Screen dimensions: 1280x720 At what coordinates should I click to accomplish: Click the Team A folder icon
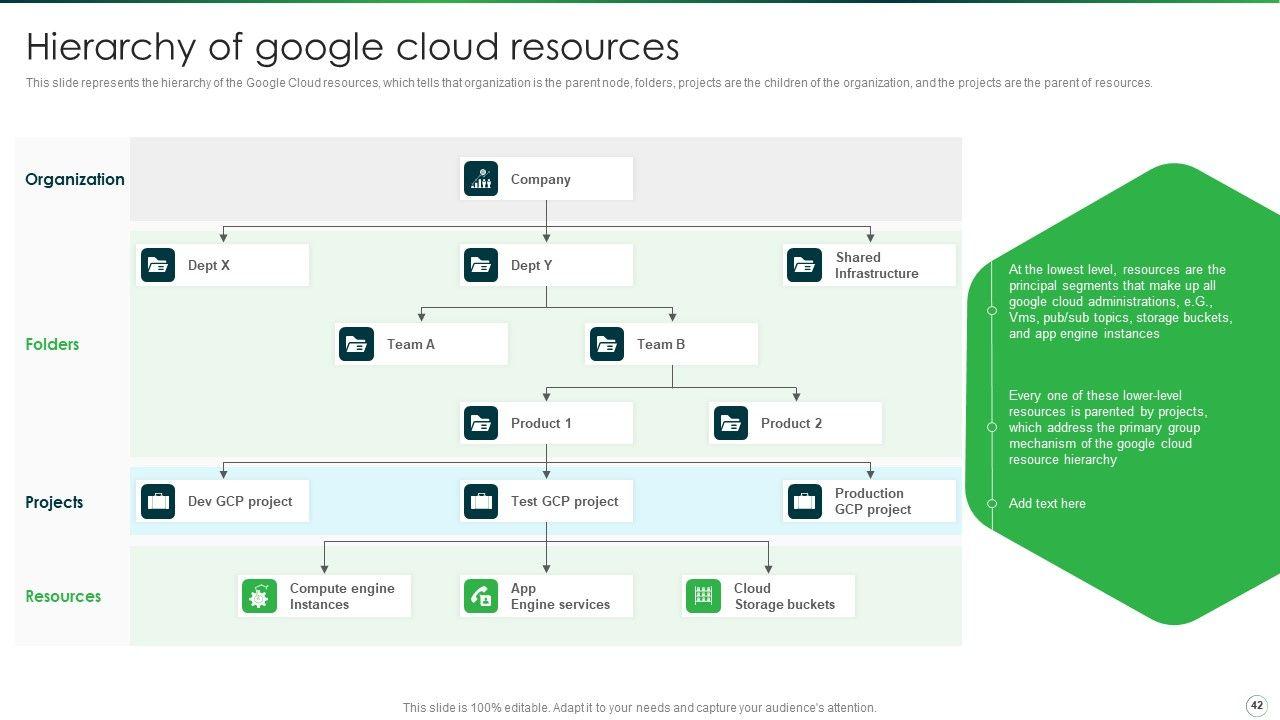click(356, 344)
